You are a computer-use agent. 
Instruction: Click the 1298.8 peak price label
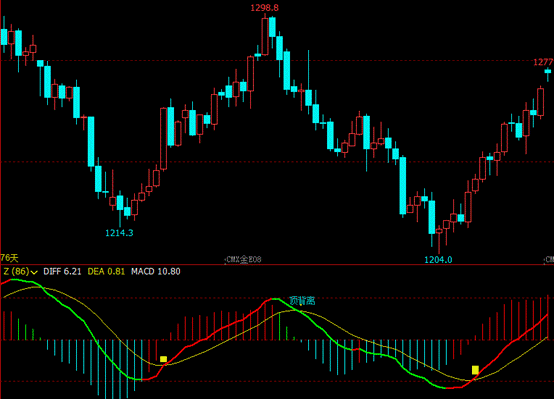264,8
